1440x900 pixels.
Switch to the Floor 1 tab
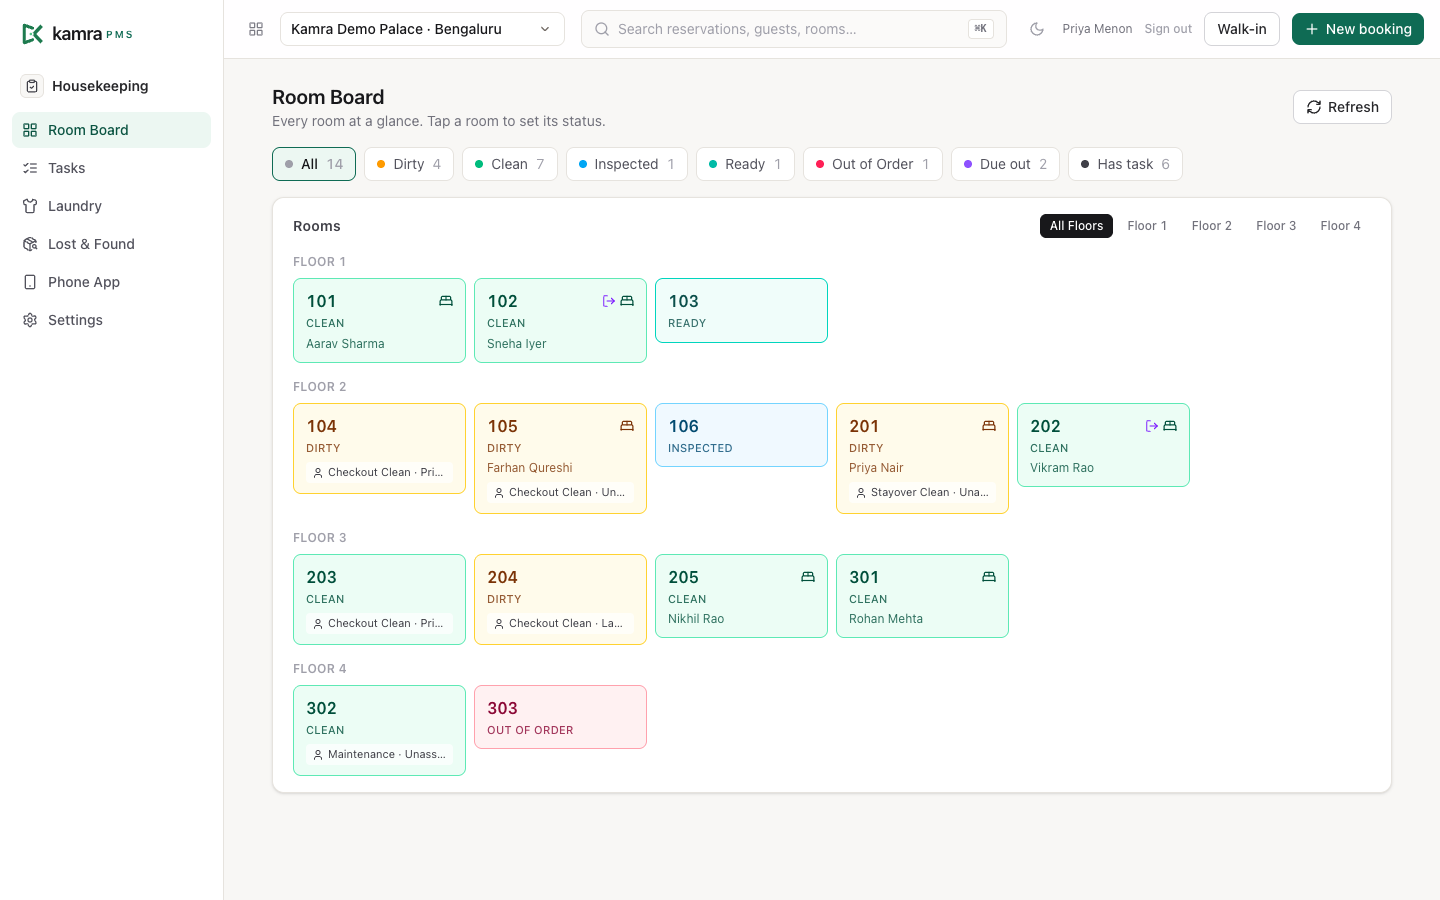click(x=1147, y=226)
